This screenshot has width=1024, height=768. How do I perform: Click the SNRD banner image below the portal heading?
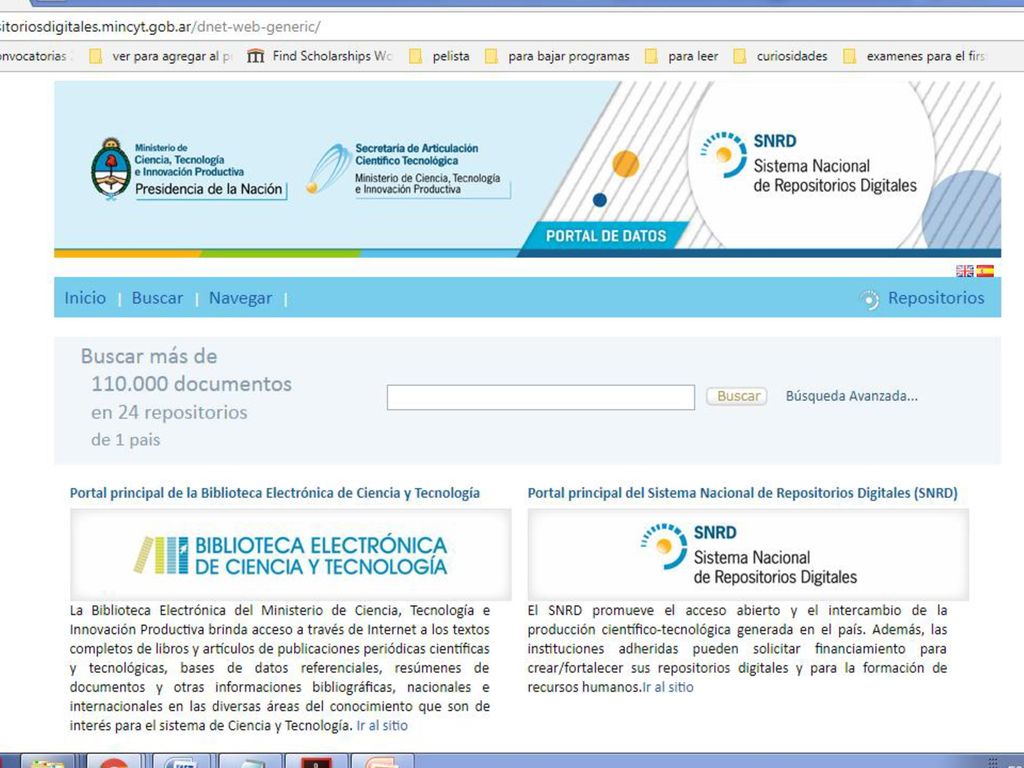[748, 554]
